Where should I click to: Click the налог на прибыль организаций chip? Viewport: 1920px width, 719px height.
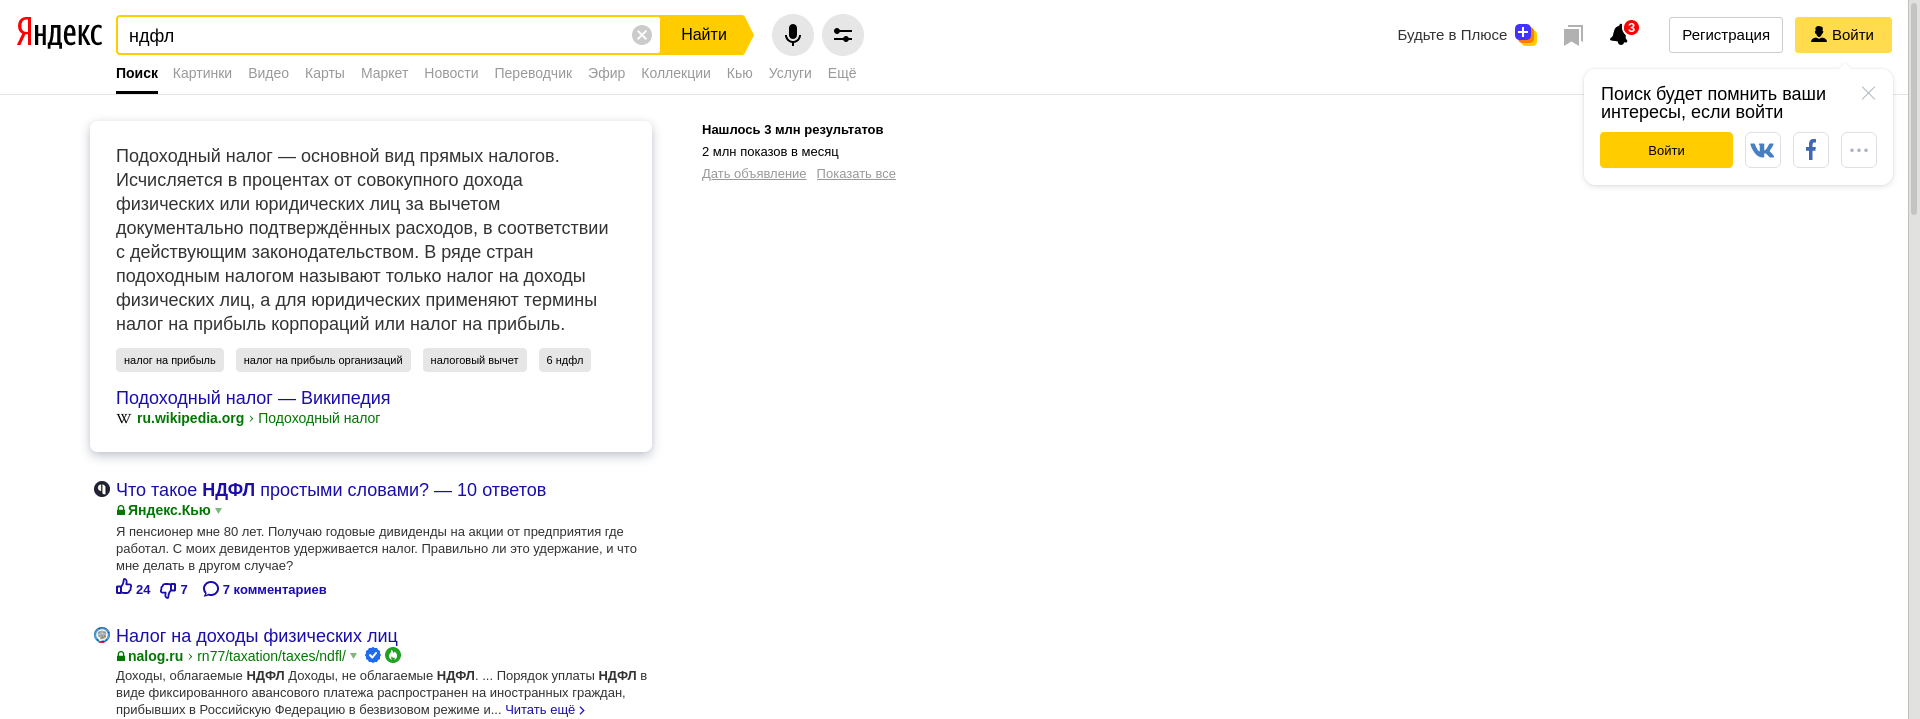coord(323,360)
